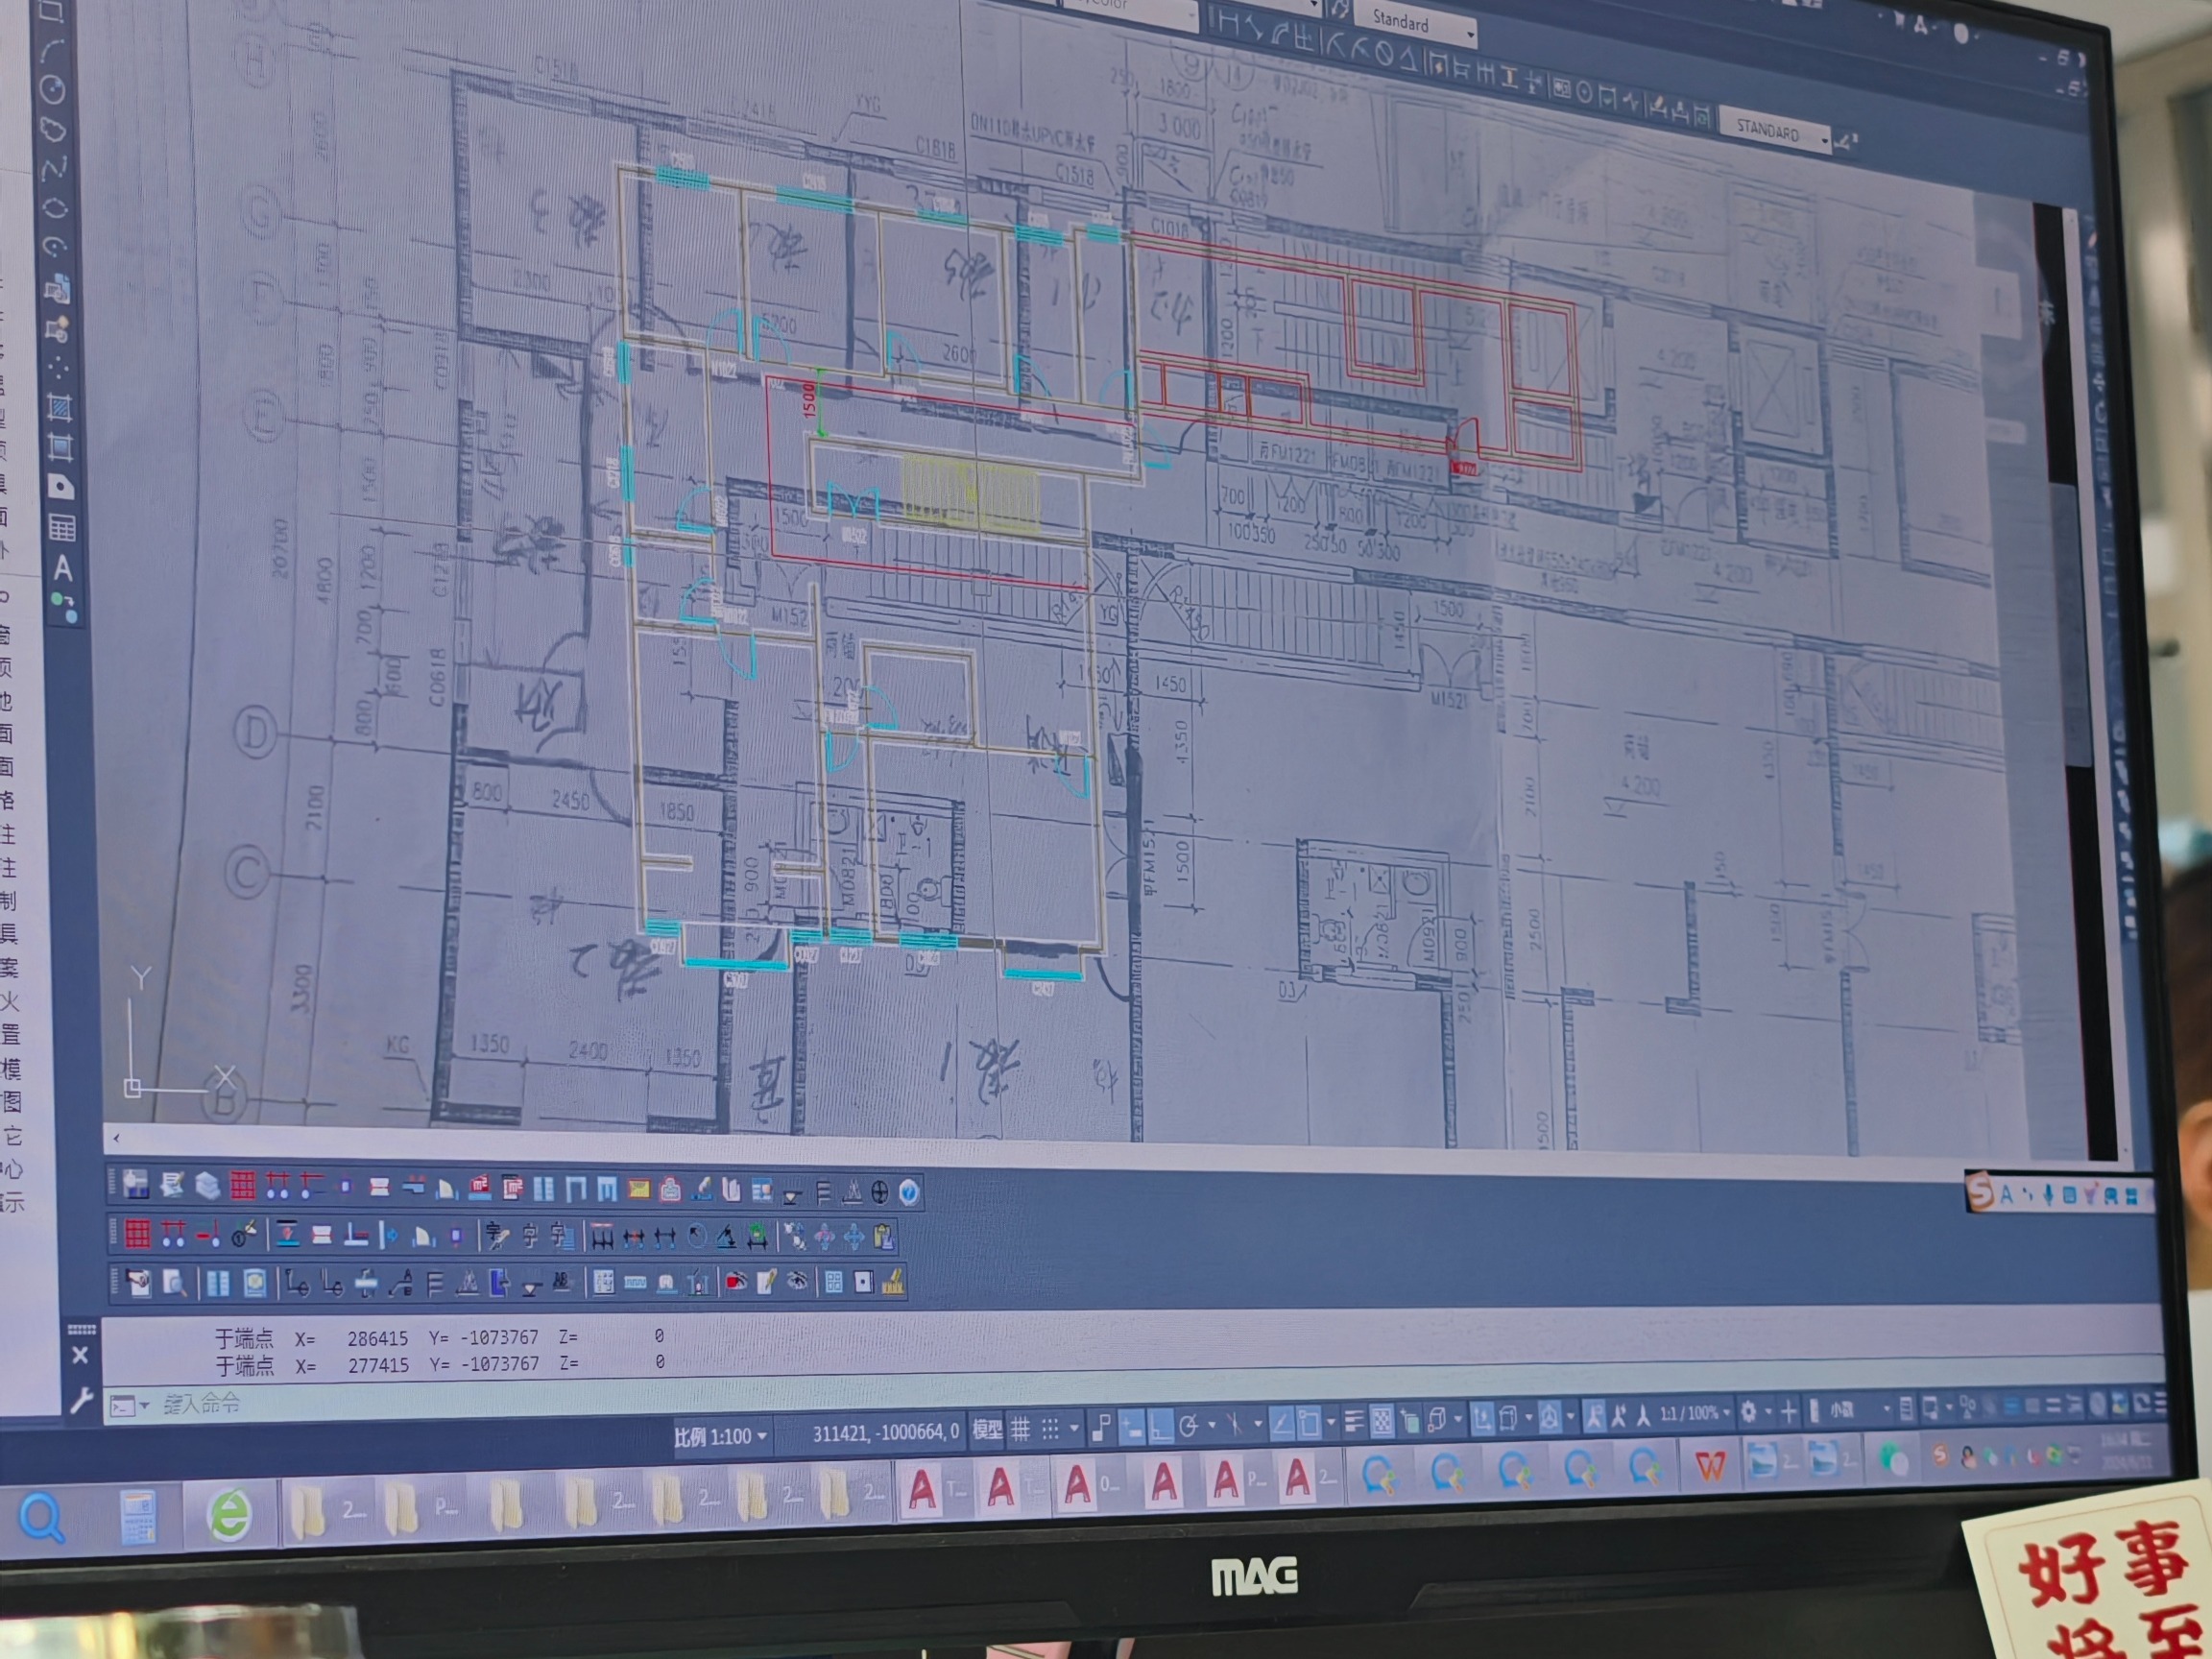Click the yellow broom cleanup icon

893,1282
